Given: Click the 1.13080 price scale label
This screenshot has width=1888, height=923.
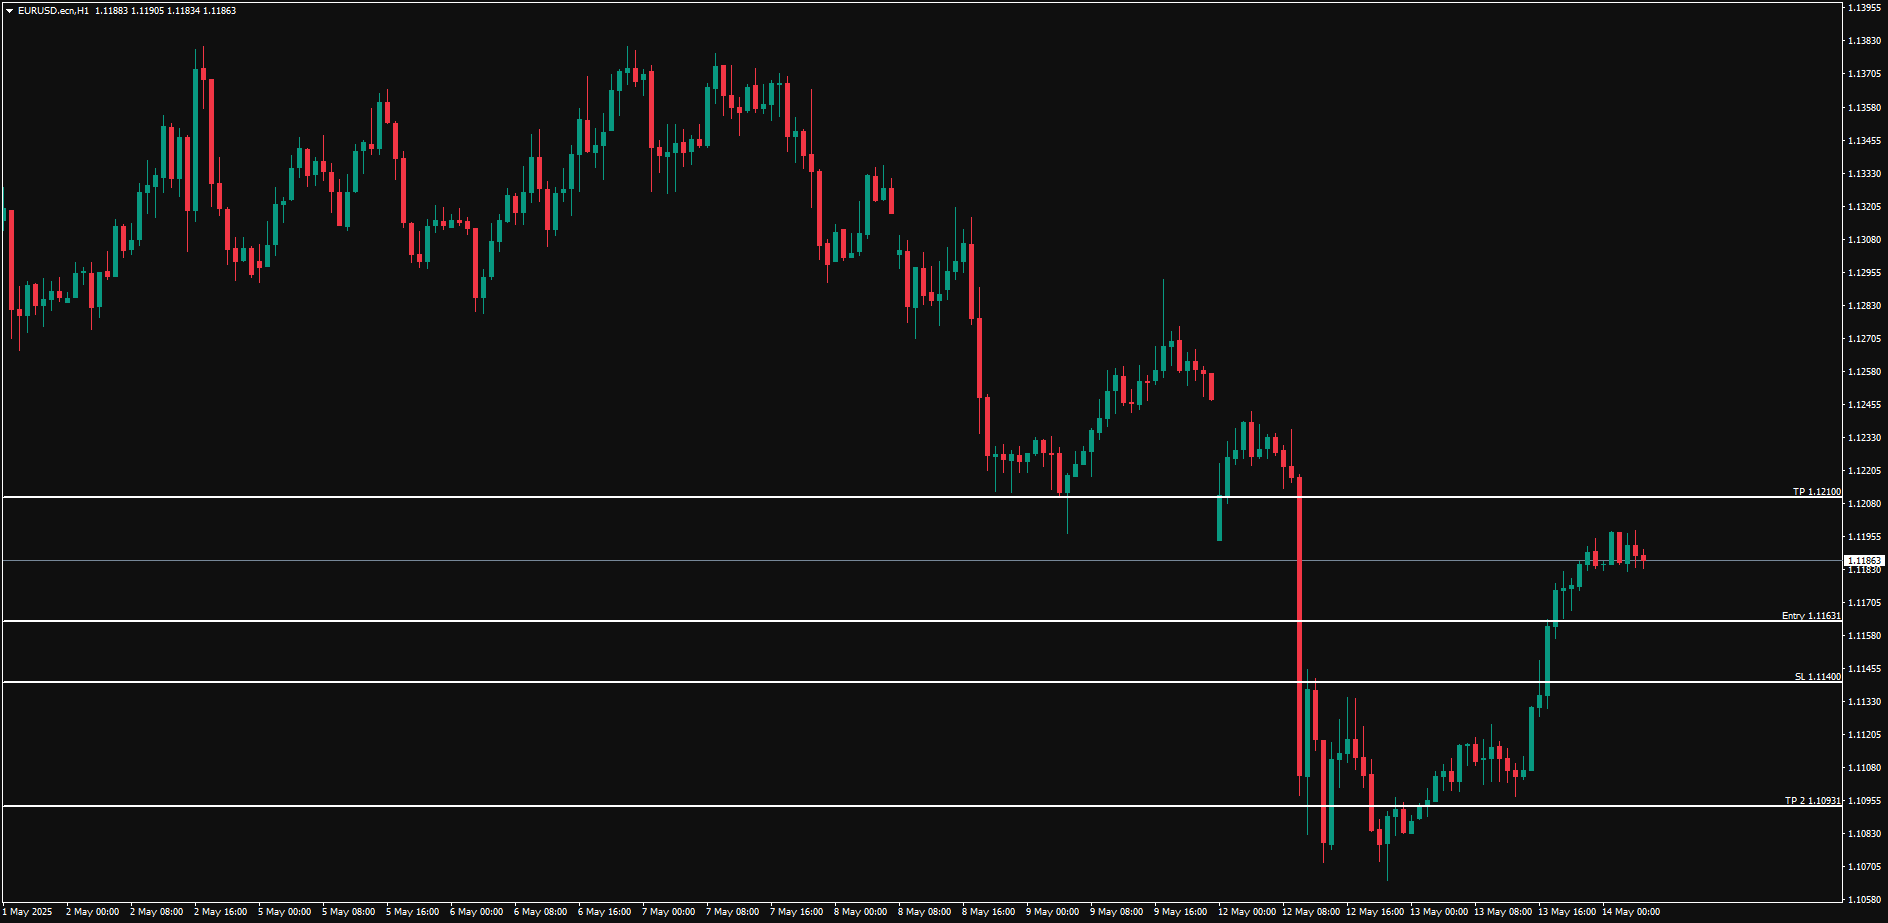Looking at the screenshot, I should (x=1864, y=240).
